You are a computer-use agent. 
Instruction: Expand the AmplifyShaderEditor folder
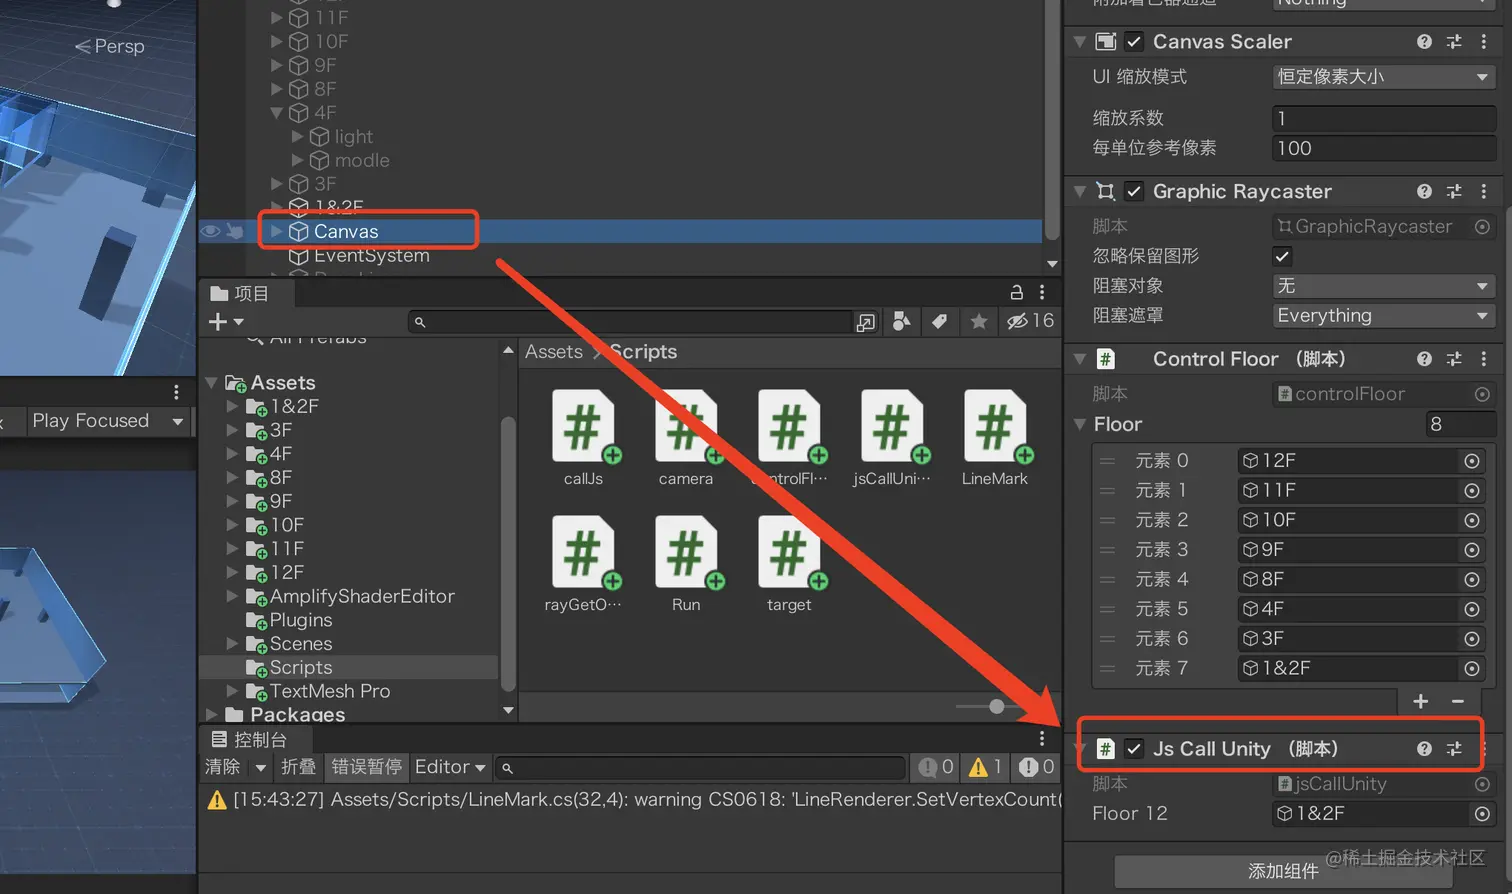click(x=232, y=596)
